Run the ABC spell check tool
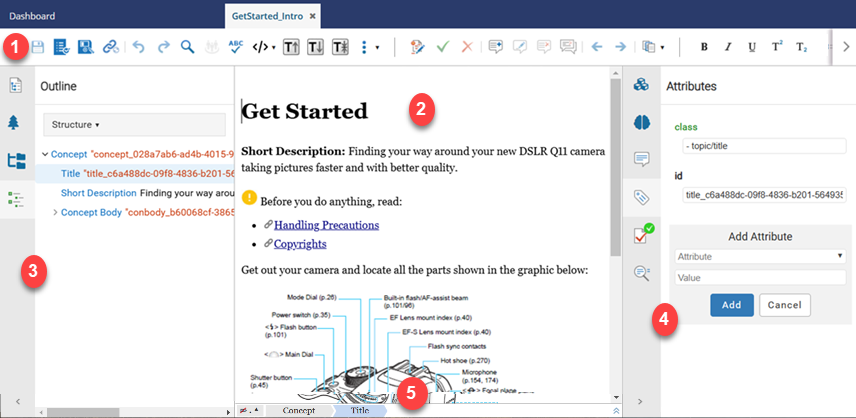The height and width of the screenshot is (418, 856). pos(236,46)
